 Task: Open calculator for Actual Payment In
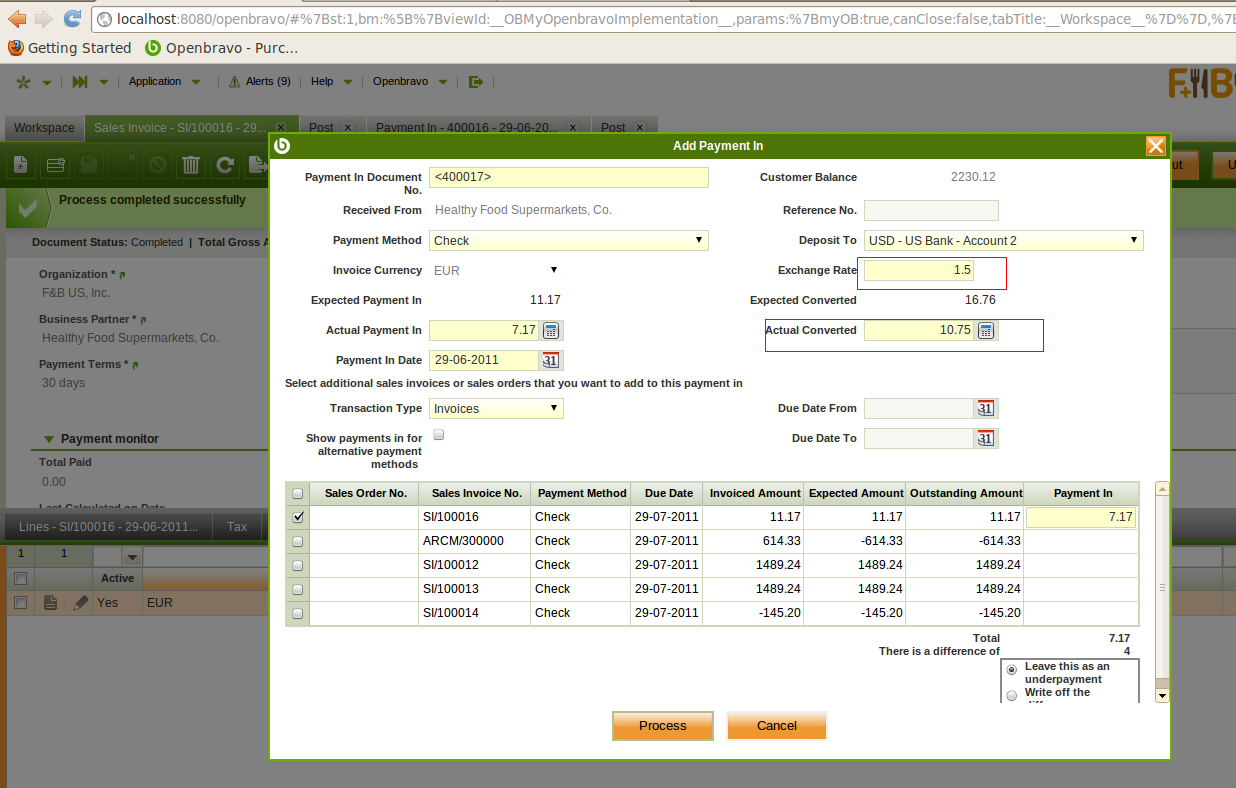[x=552, y=330]
